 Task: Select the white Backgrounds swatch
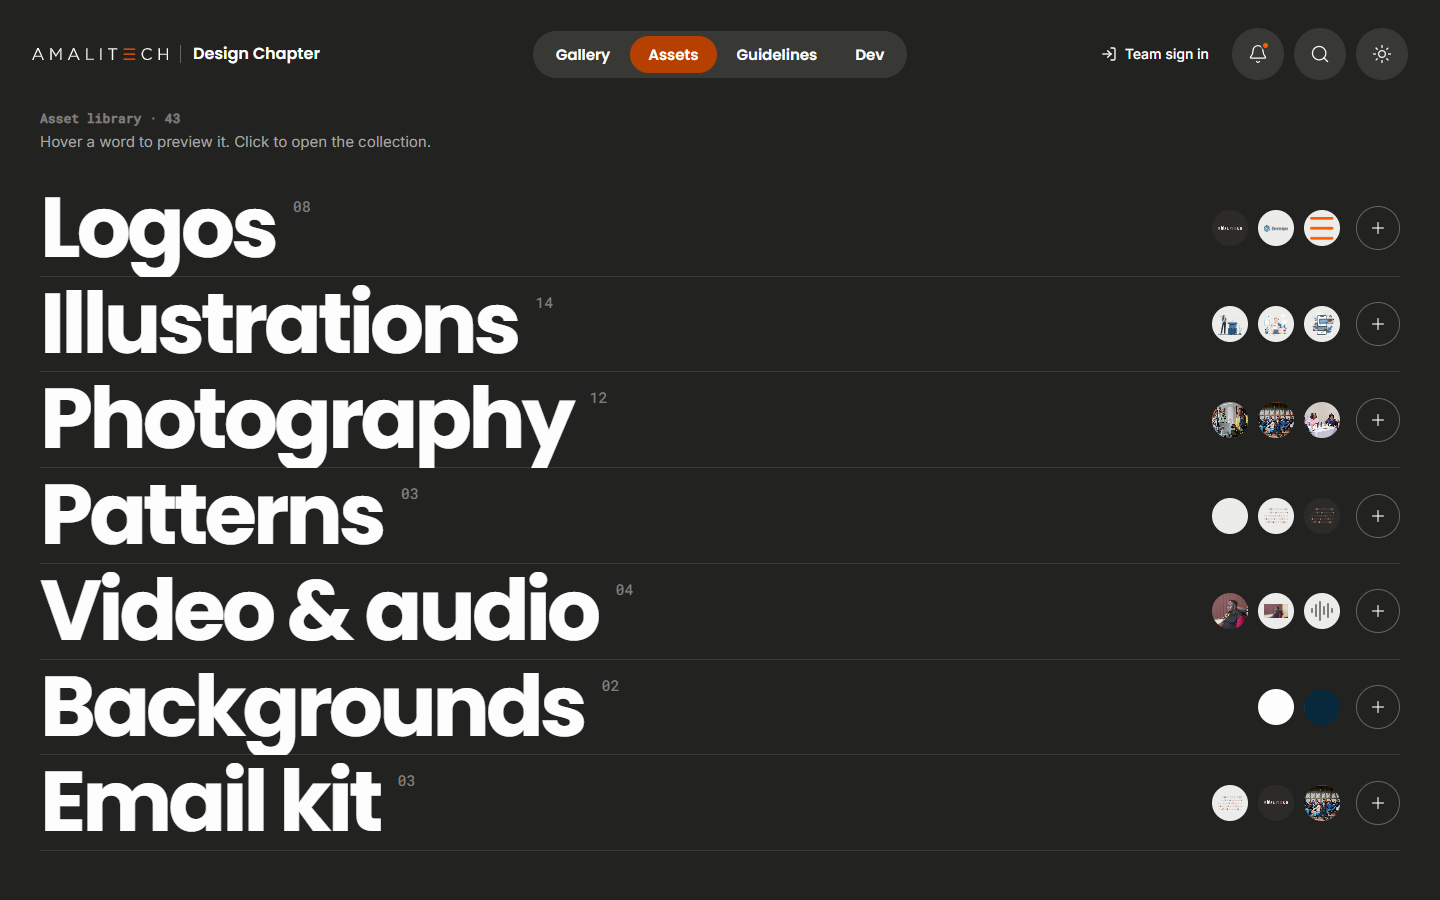(x=1276, y=707)
